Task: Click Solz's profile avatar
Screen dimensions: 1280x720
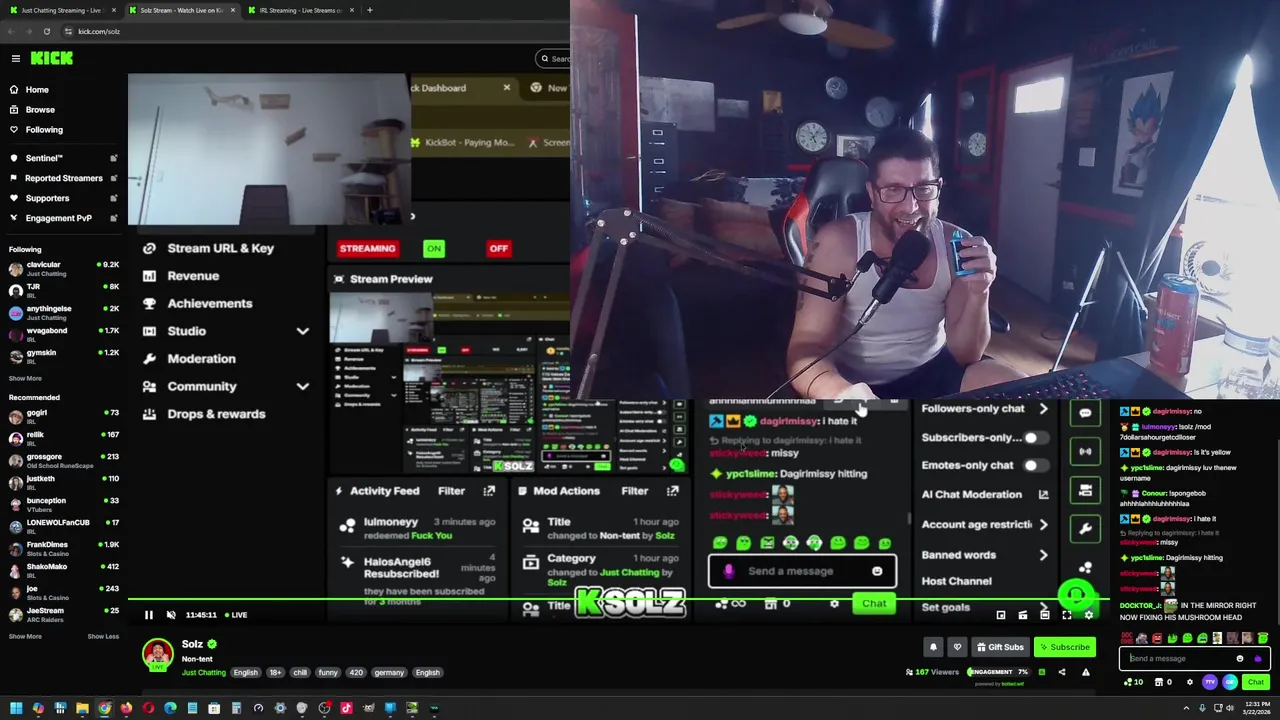Action: (x=157, y=654)
